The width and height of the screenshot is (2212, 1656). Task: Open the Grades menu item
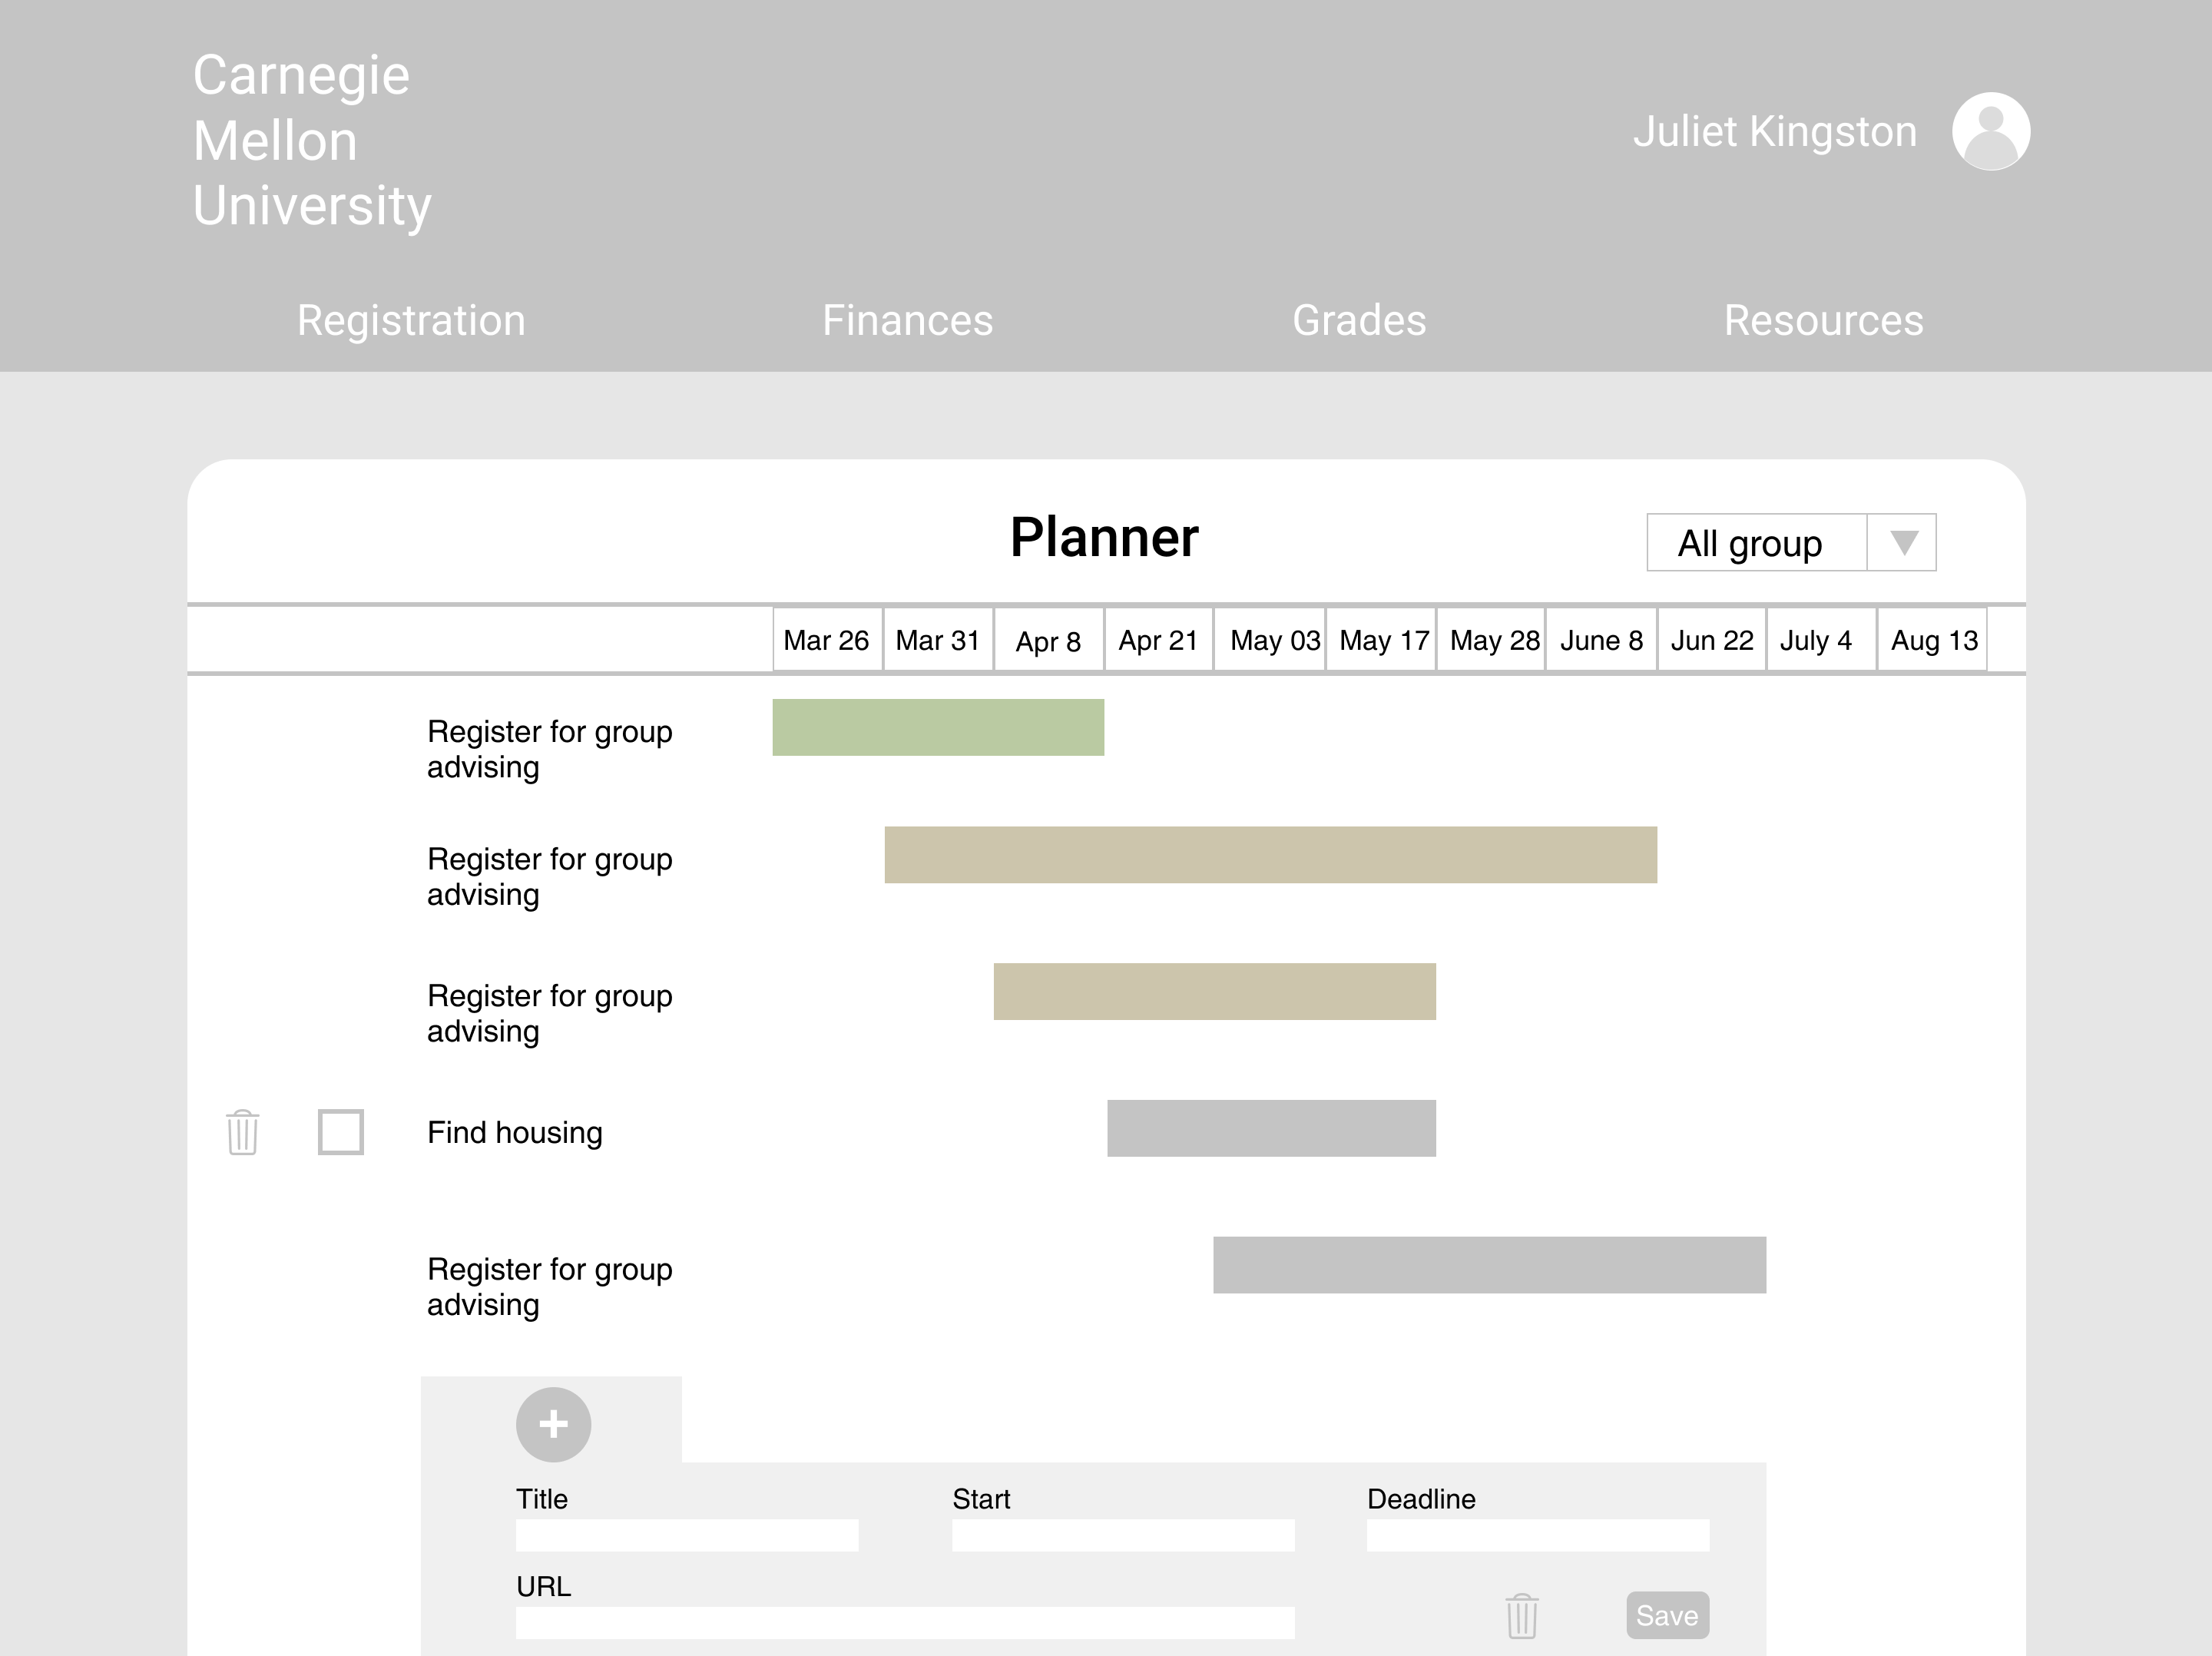tap(1359, 321)
